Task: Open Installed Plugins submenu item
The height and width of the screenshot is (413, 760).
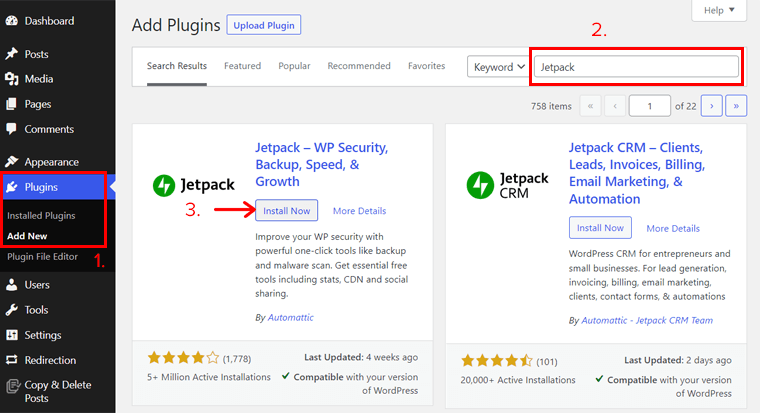Action: point(41,216)
